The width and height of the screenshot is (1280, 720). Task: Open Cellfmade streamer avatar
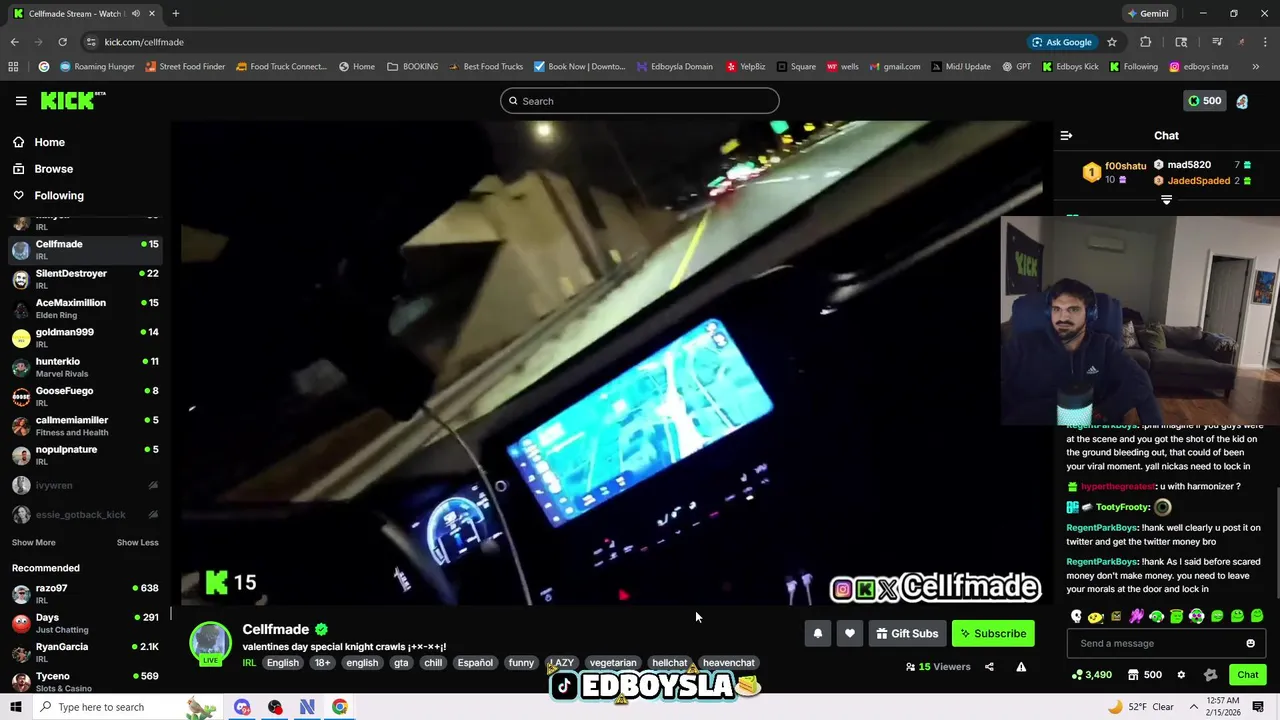coord(211,642)
